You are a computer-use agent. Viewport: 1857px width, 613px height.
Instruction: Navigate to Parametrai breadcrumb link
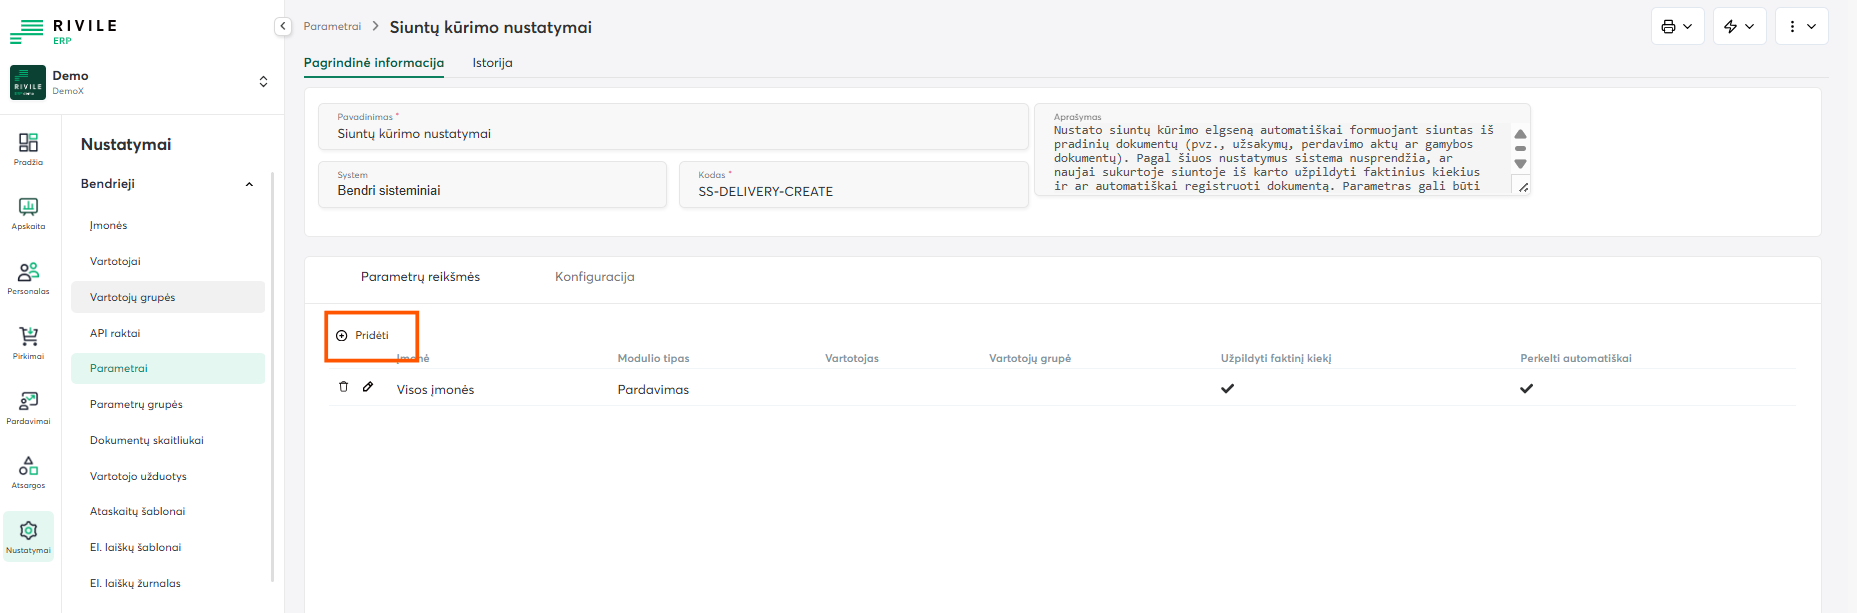(332, 27)
